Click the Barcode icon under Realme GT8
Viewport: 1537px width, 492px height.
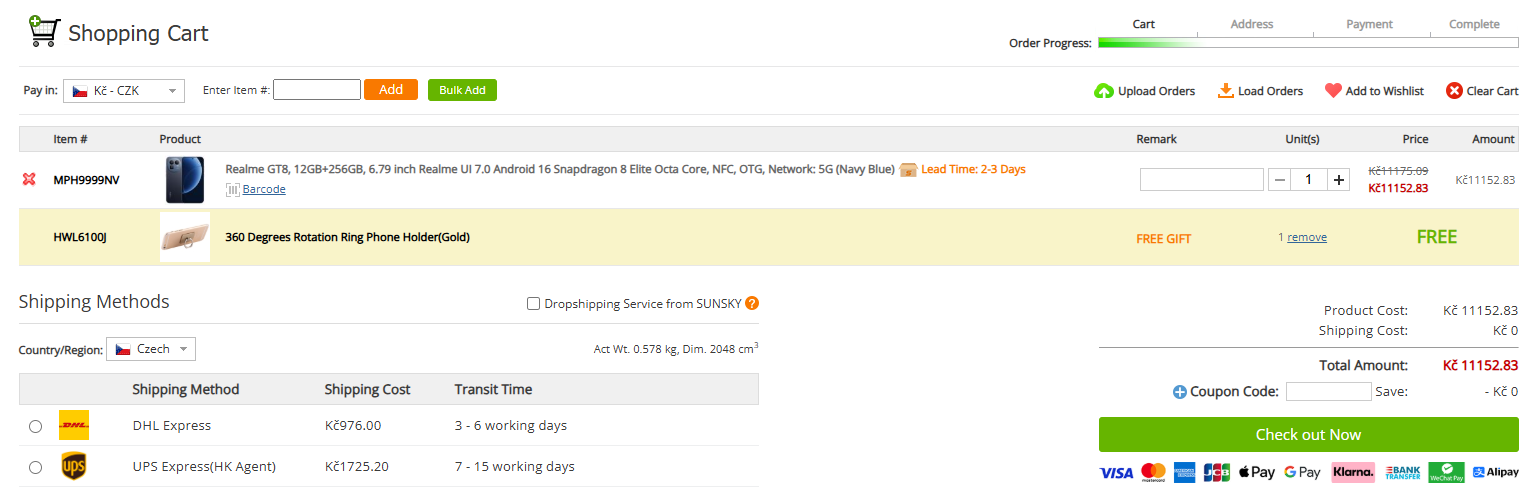(x=232, y=189)
